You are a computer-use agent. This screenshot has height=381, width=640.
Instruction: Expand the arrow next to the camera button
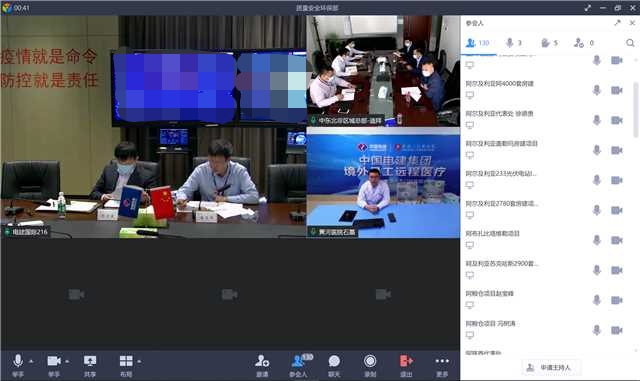(x=67, y=361)
